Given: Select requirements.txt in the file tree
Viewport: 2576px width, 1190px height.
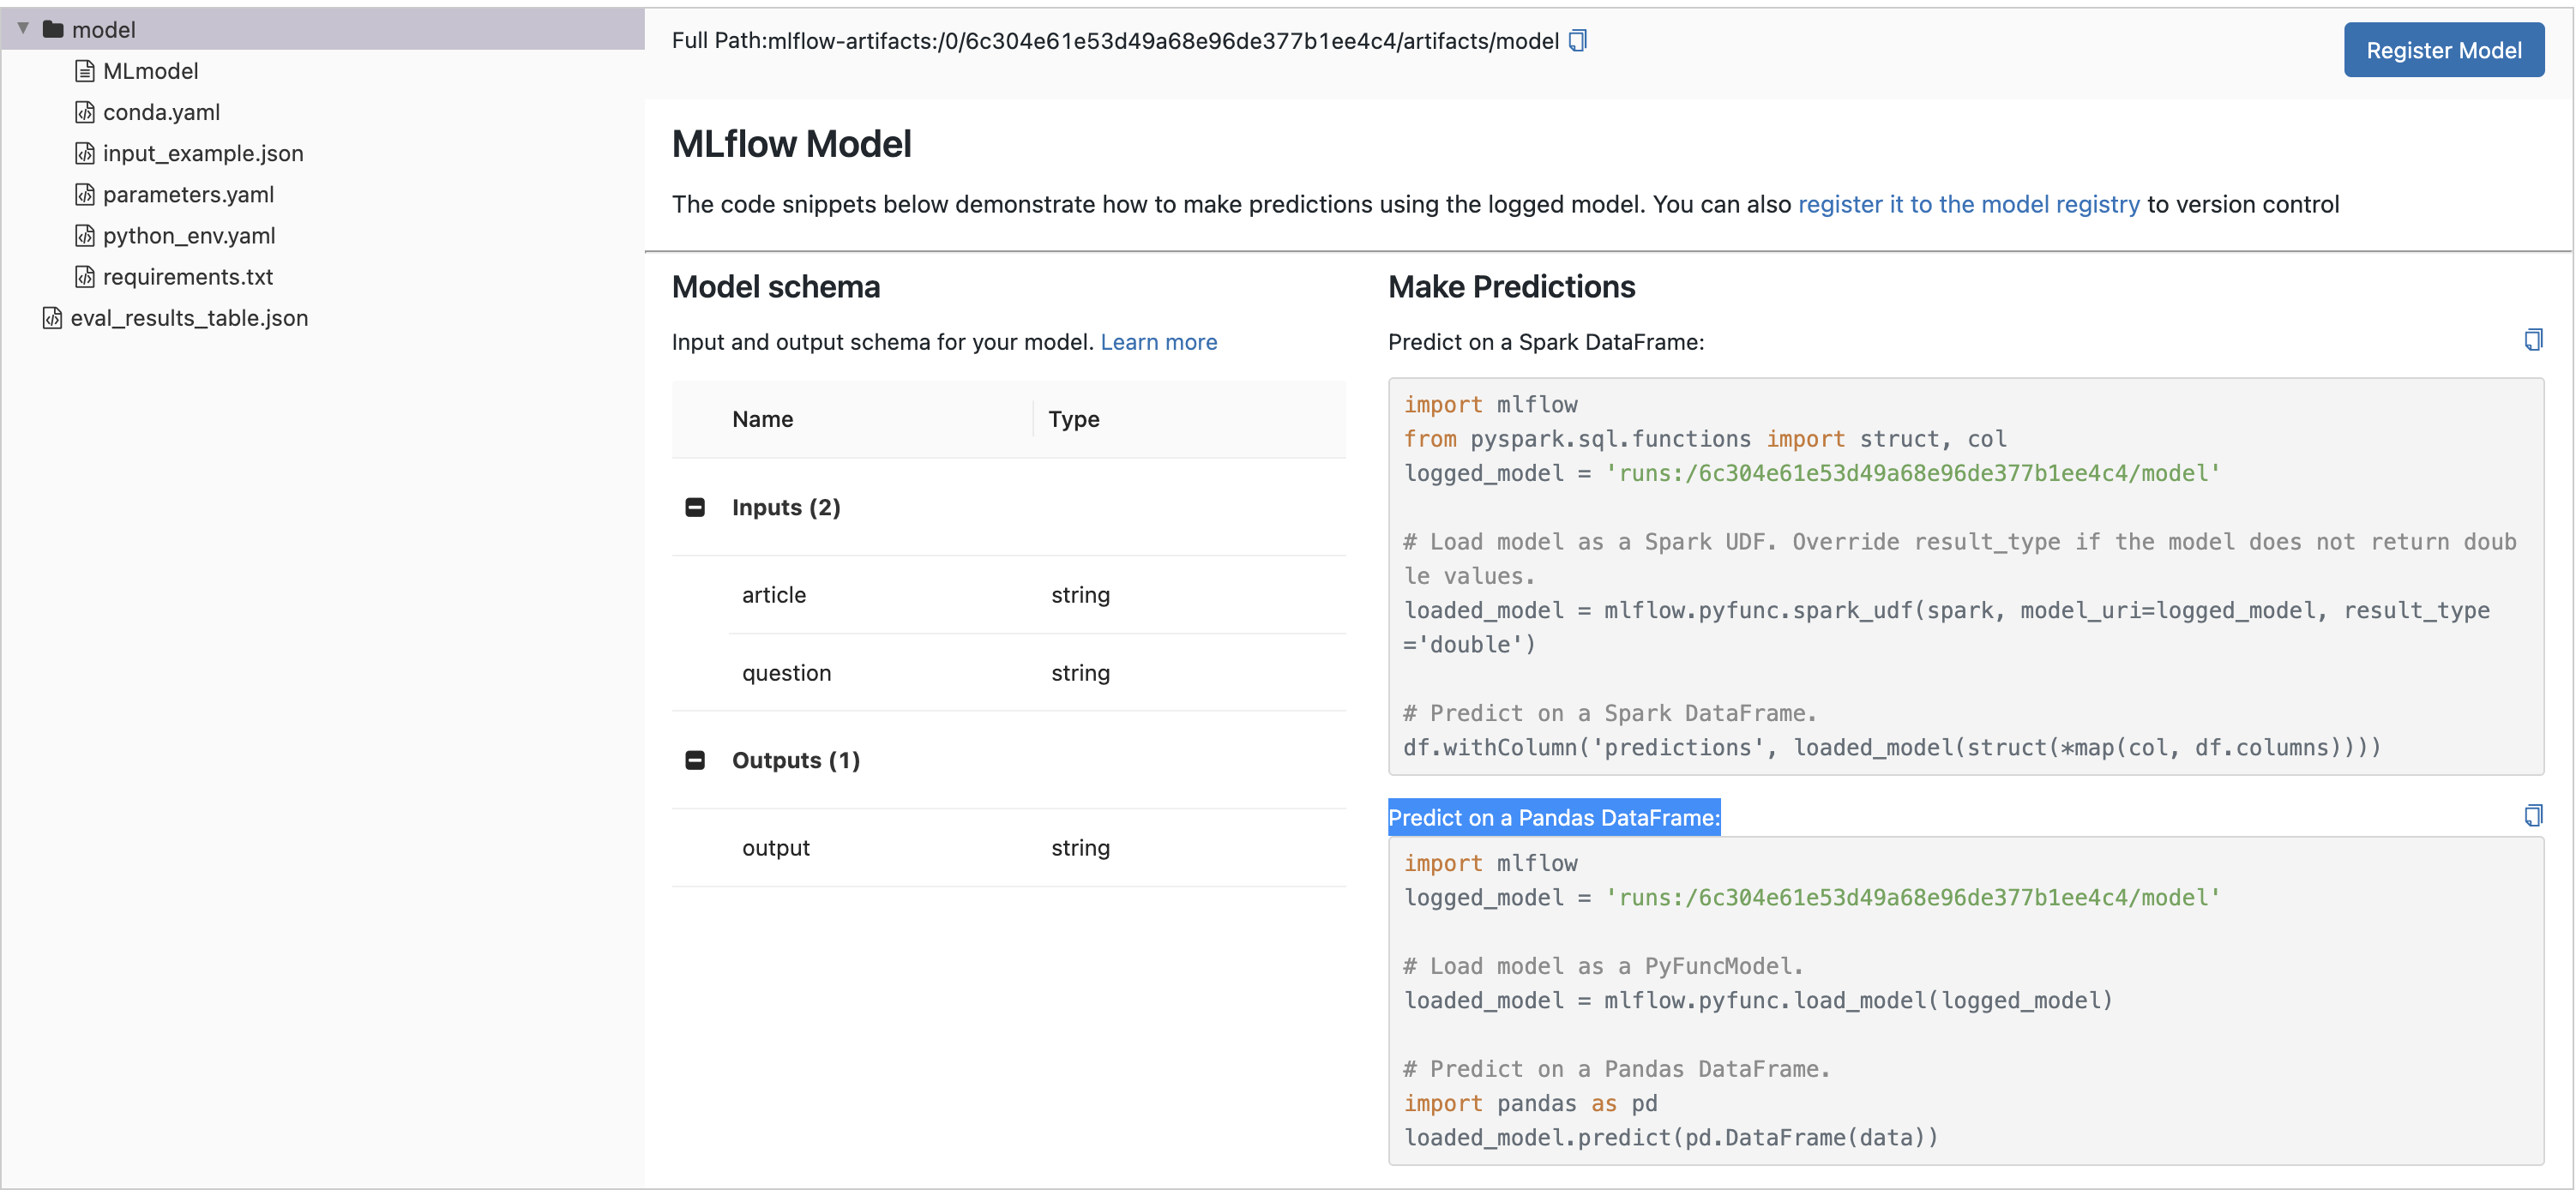Looking at the screenshot, I should click(187, 277).
